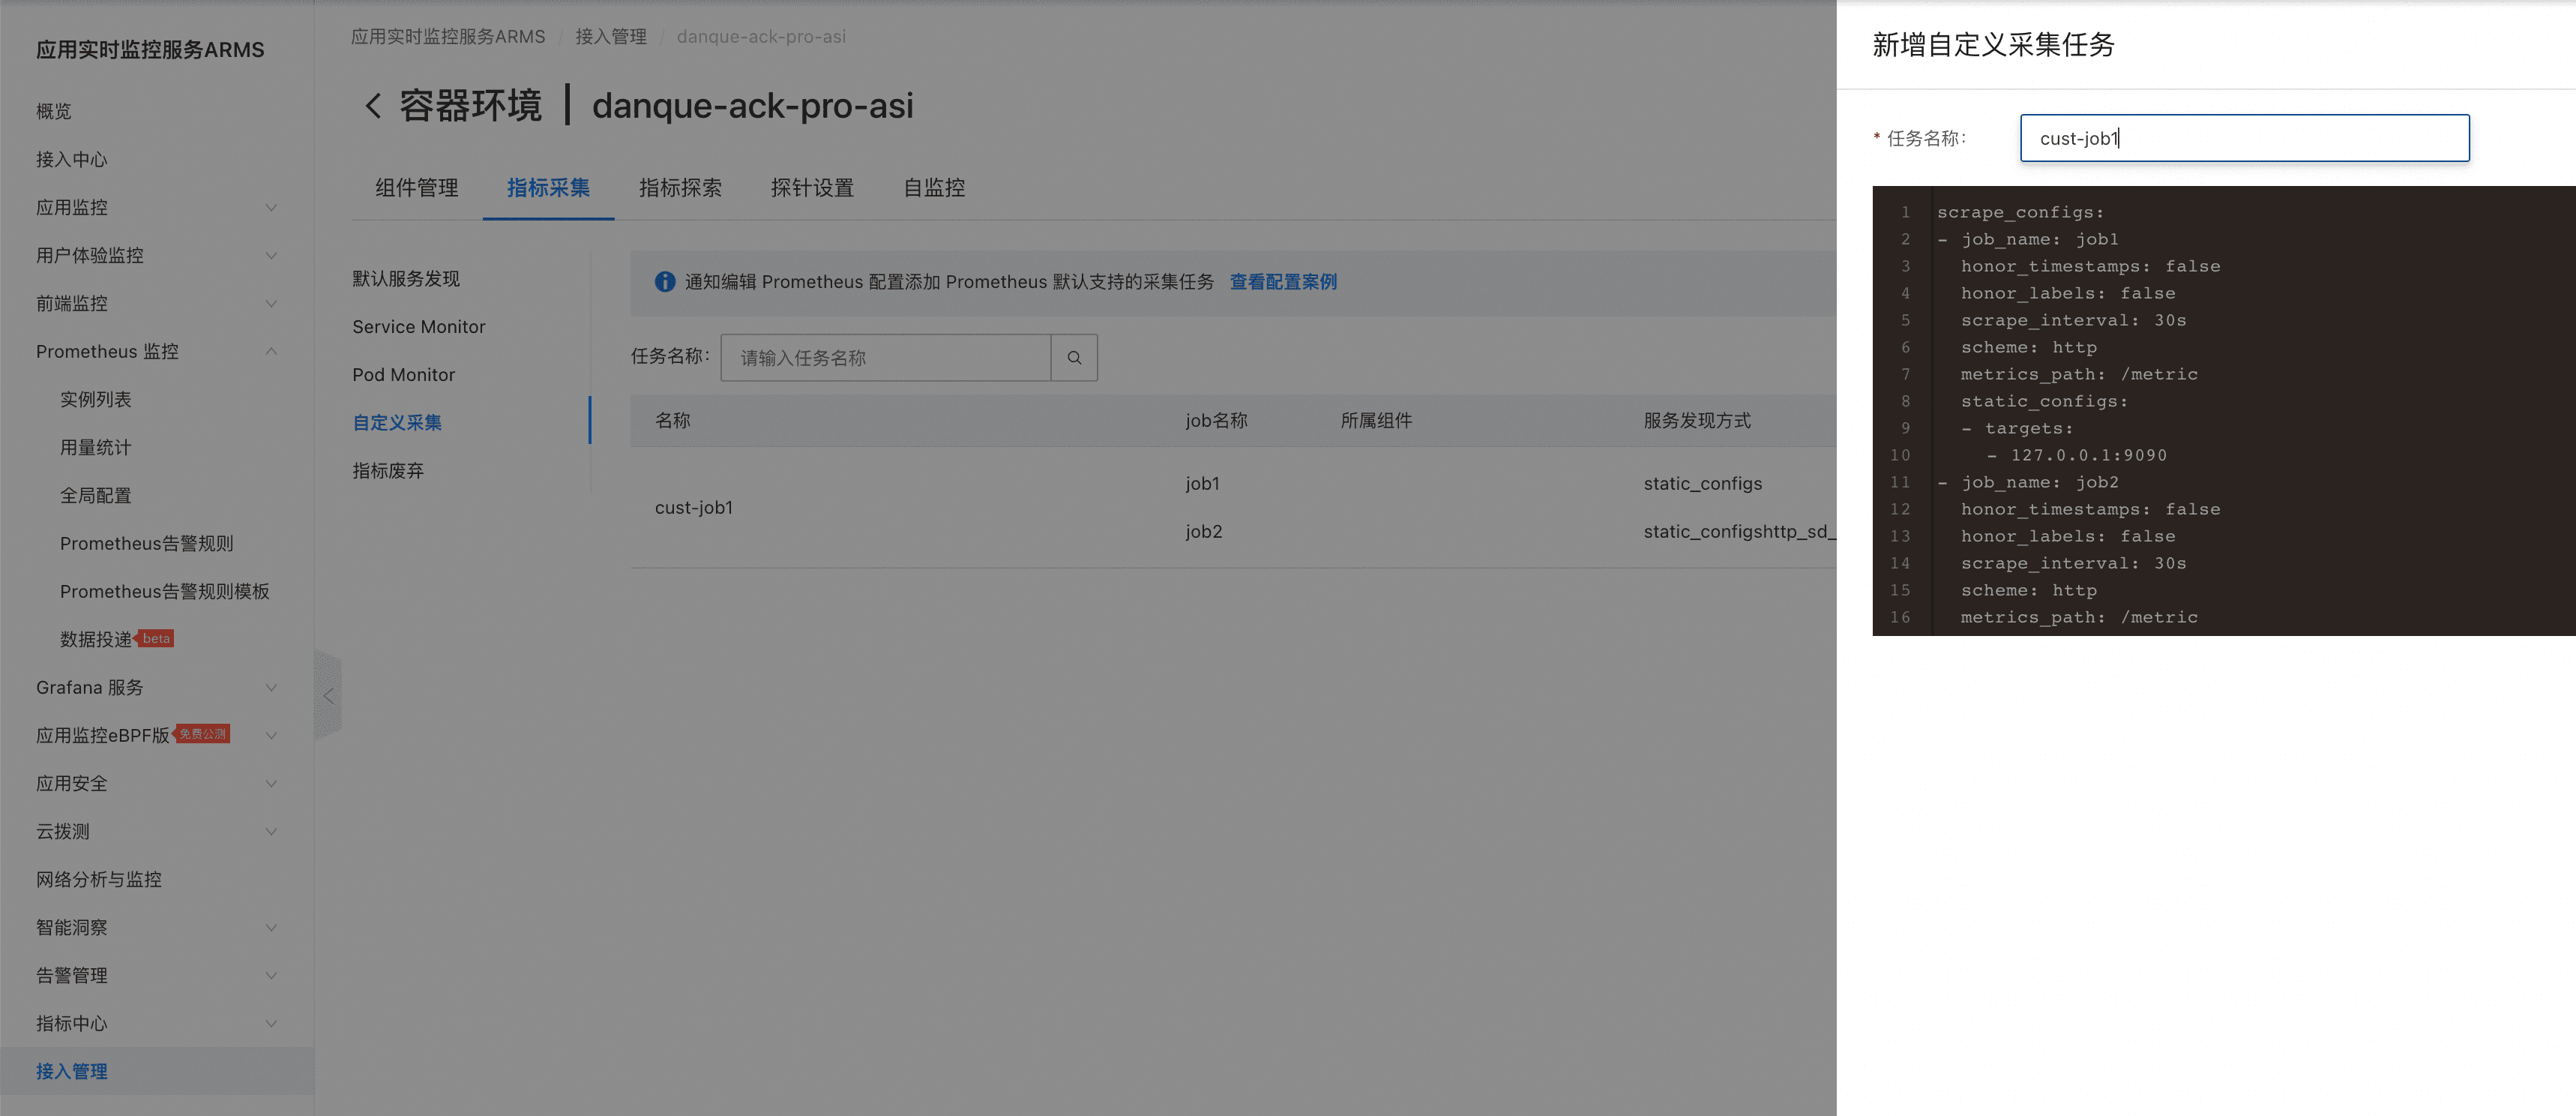Click the search magnifier icon button
Image resolution: width=2576 pixels, height=1116 pixels.
pyautogui.click(x=1074, y=358)
